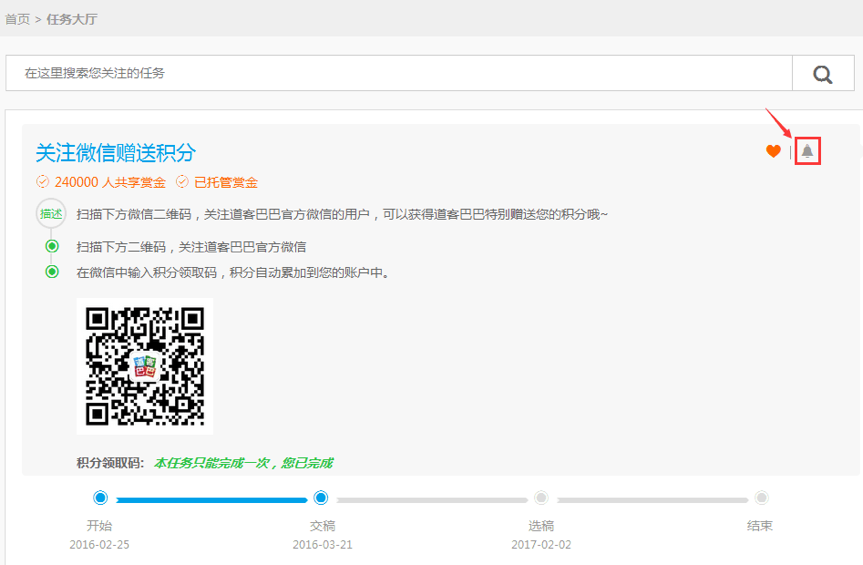The image size is (863, 565).
Task: Select the 选稿 timeline marker
Action: [541, 498]
